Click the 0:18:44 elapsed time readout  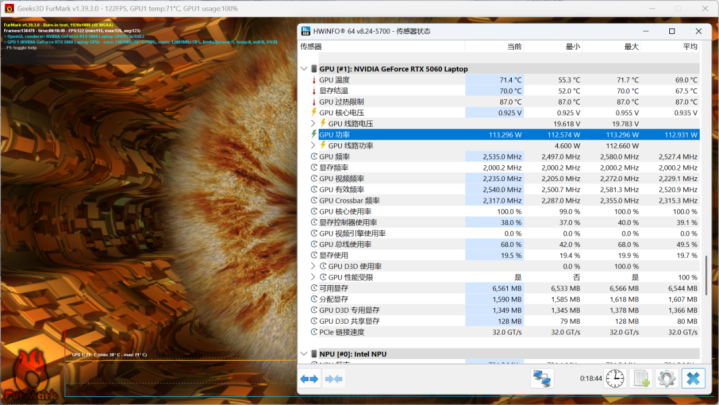click(x=591, y=378)
